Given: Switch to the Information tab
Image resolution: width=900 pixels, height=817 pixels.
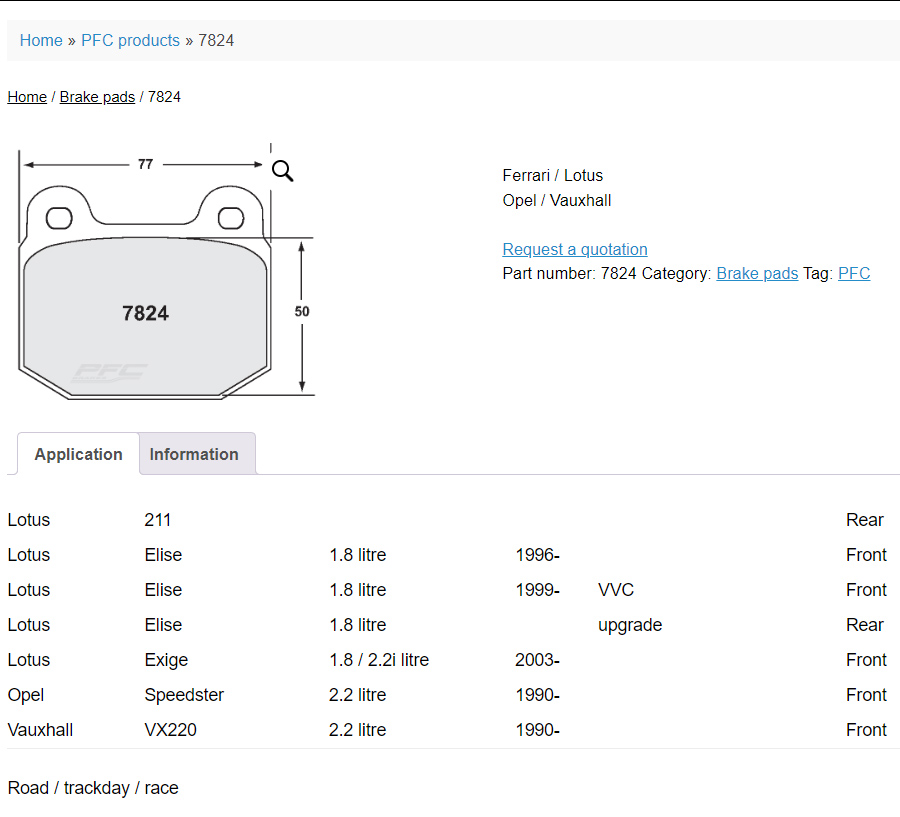Looking at the screenshot, I should (x=194, y=454).
